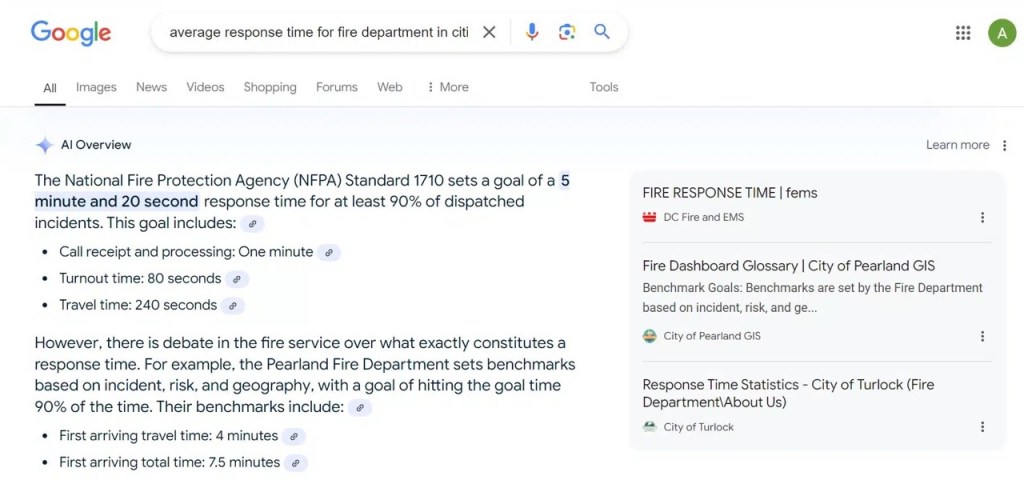This screenshot has width=1024, height=480.
Task: Clear the search box text
Action: tap(489, 32)
